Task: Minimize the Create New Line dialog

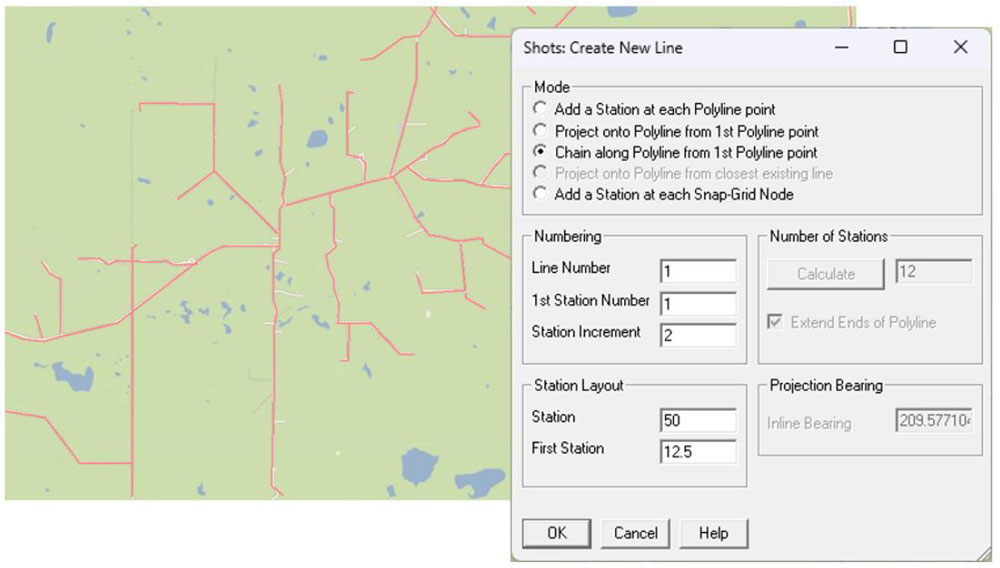Action: click(842, 47)
